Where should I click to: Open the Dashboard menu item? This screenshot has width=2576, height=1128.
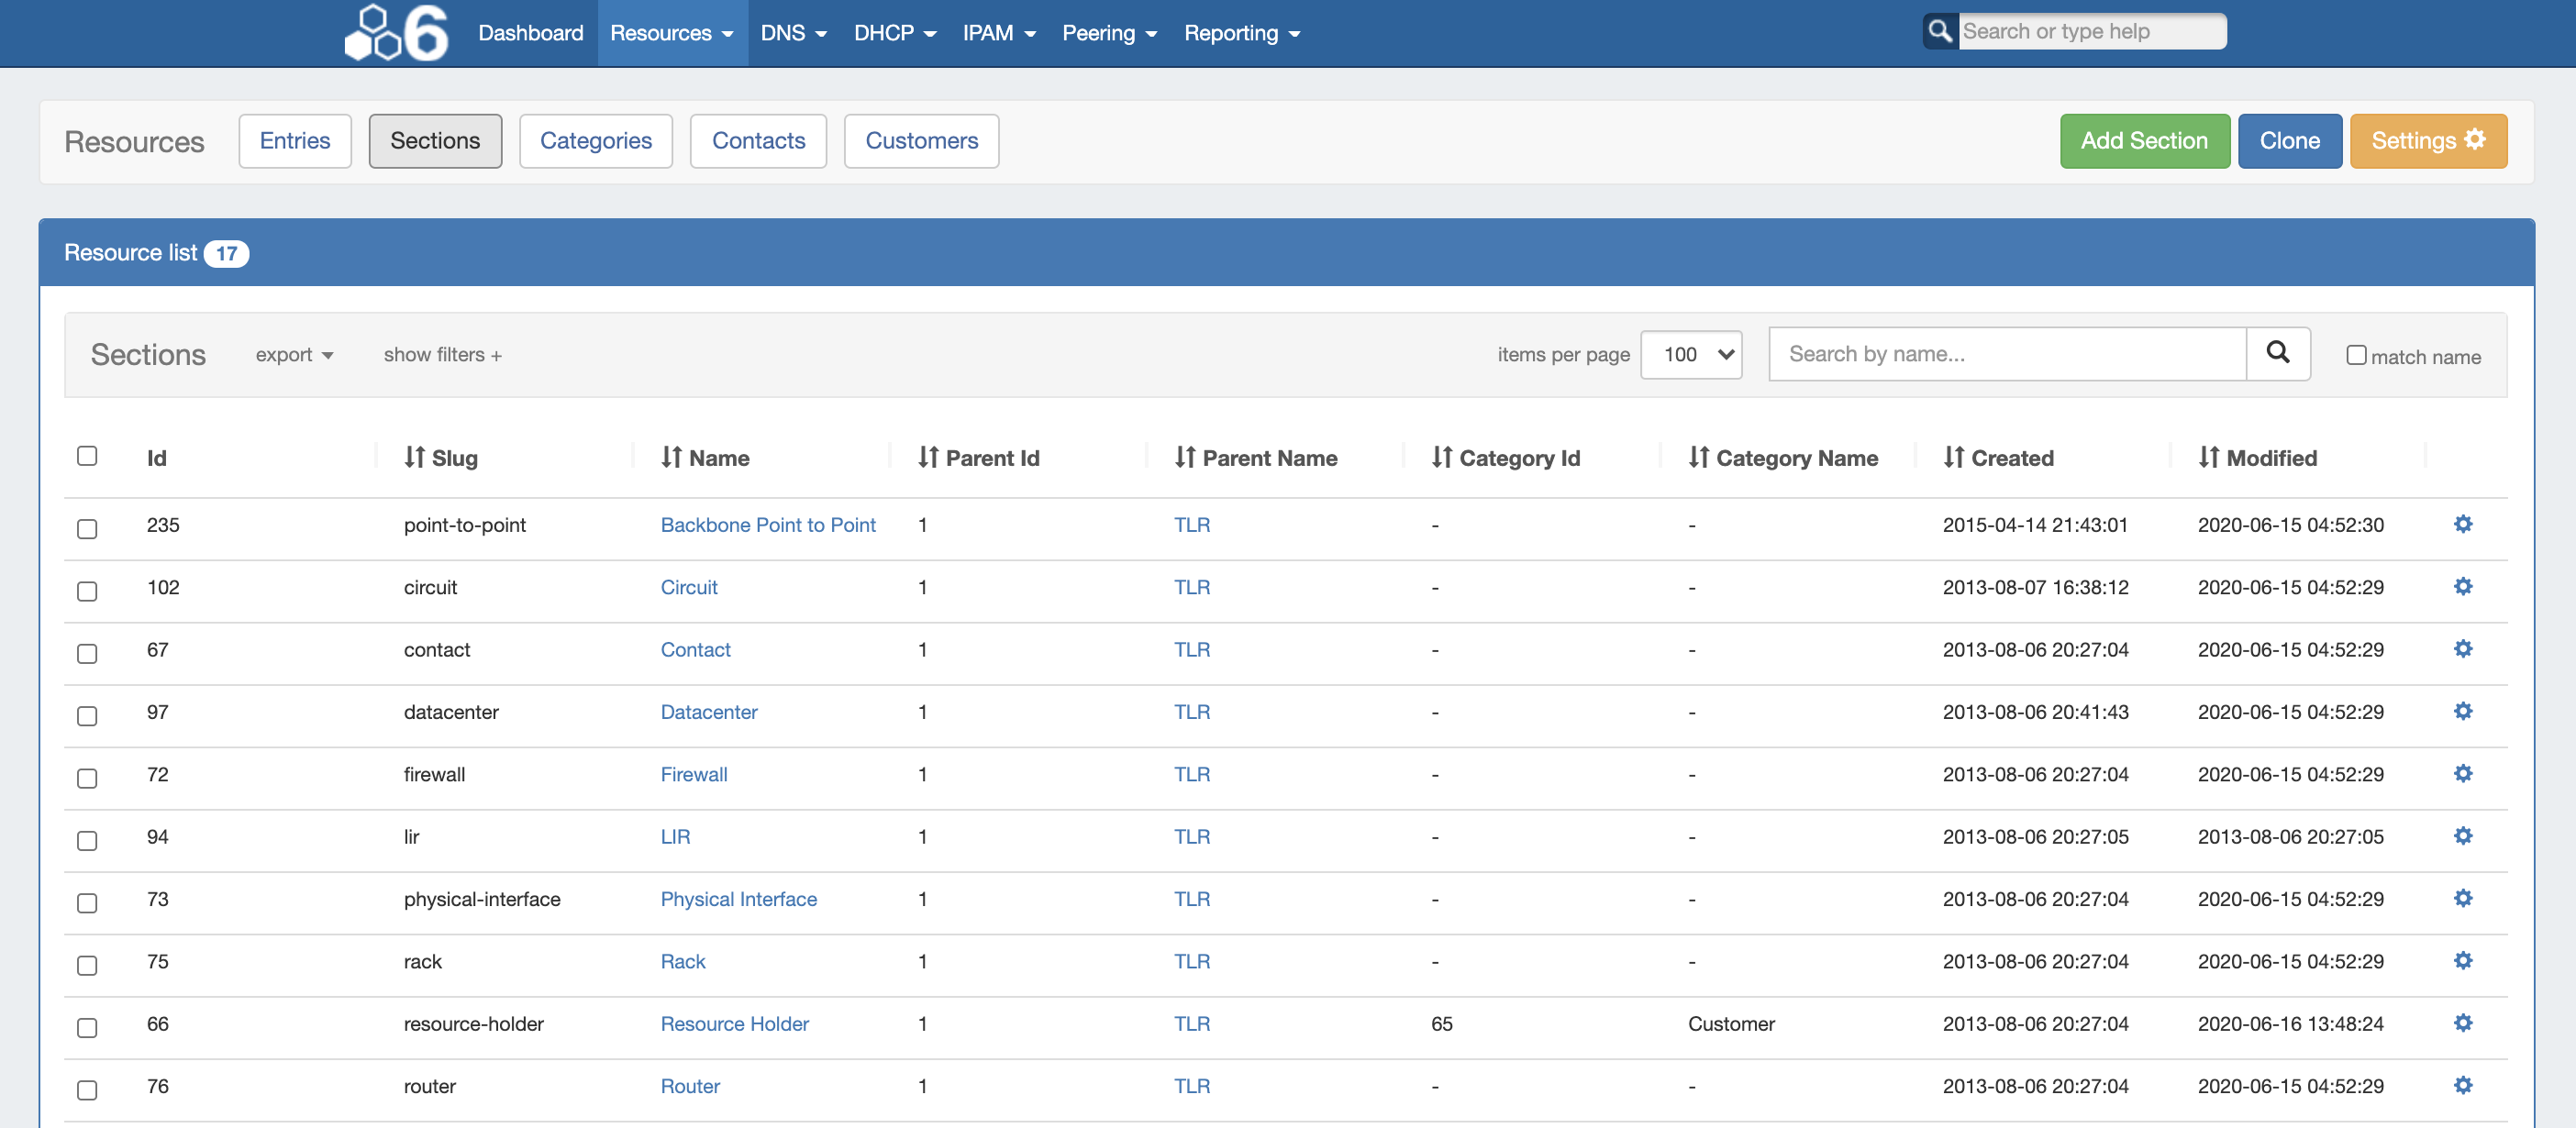pos(530,33)
